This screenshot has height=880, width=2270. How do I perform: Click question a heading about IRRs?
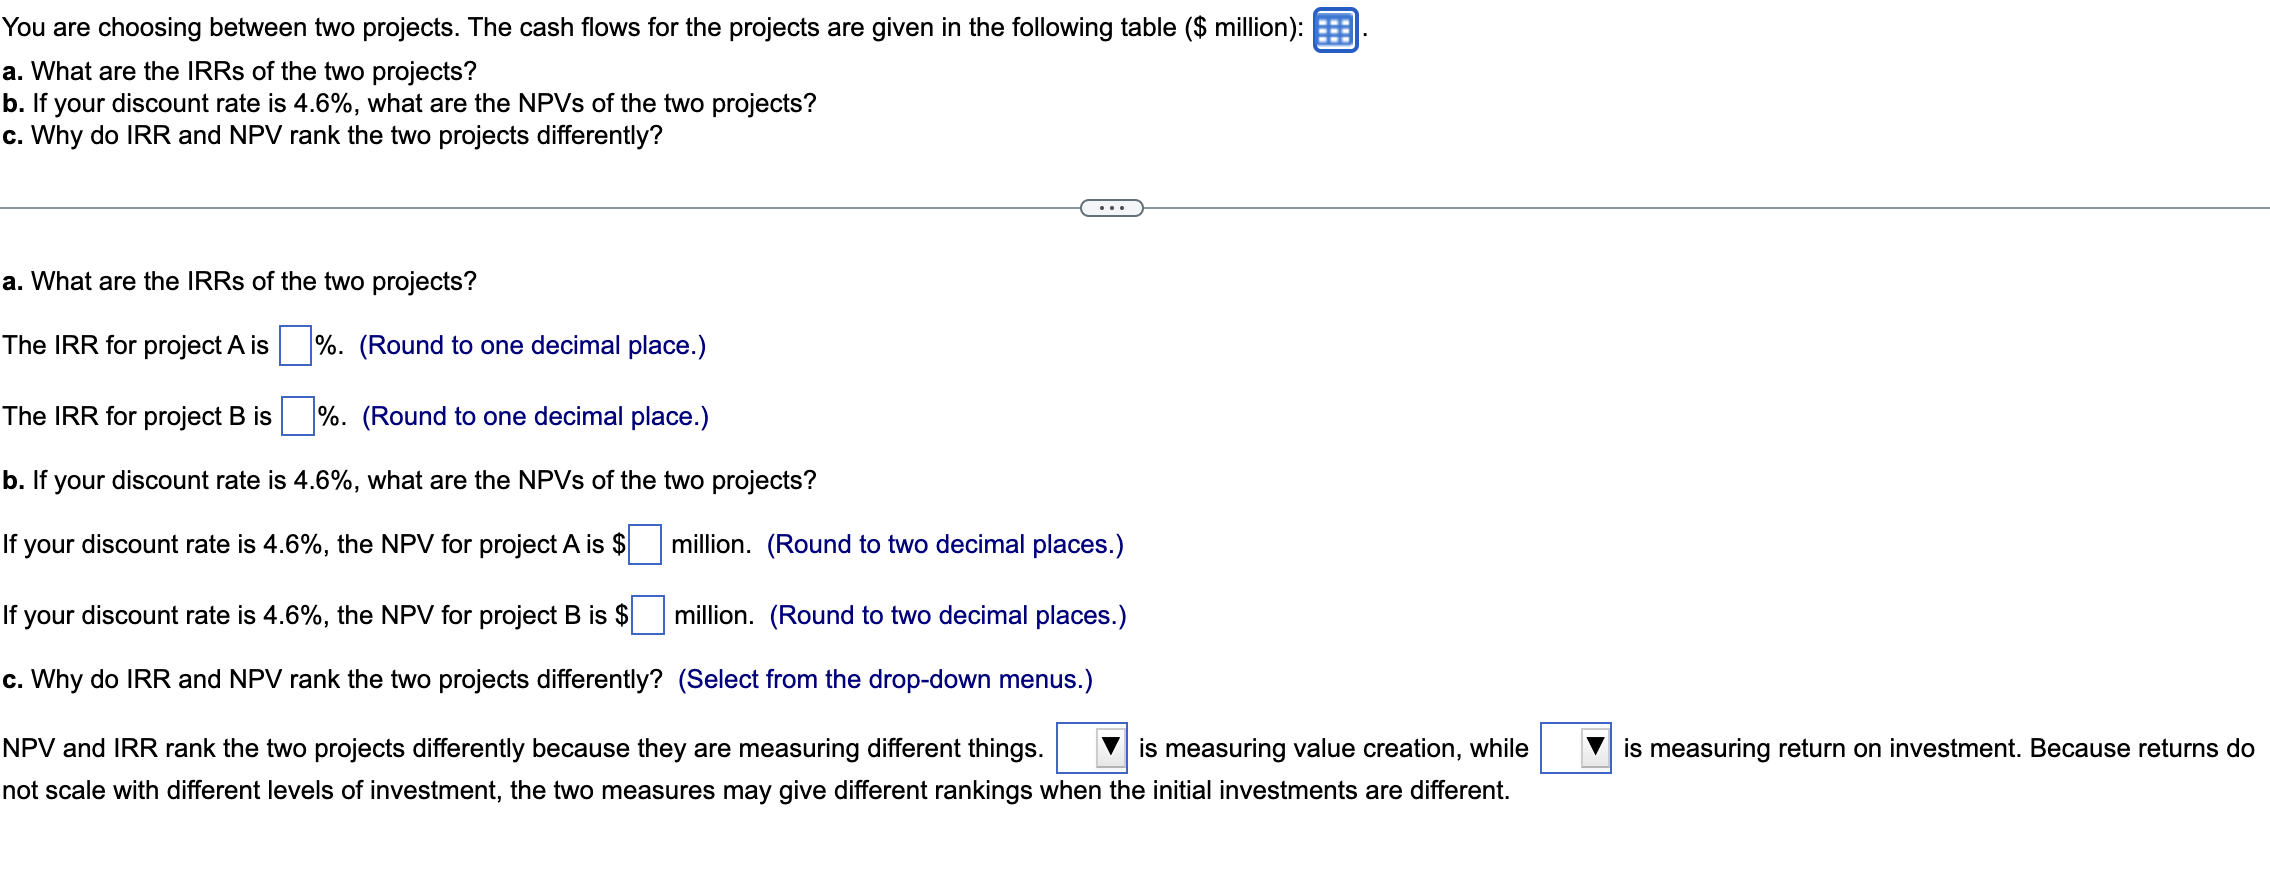click(x=240, y=281)
